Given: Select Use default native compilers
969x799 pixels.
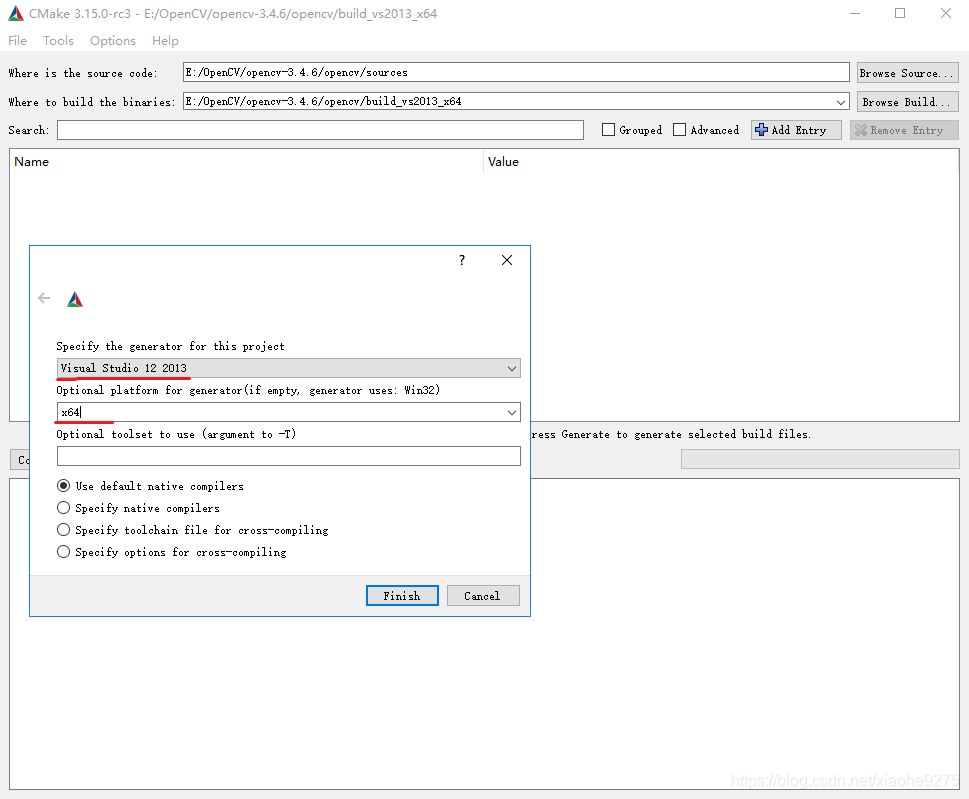Looking at the screenshot, I should pyautogui.click(x=63, y=486).
